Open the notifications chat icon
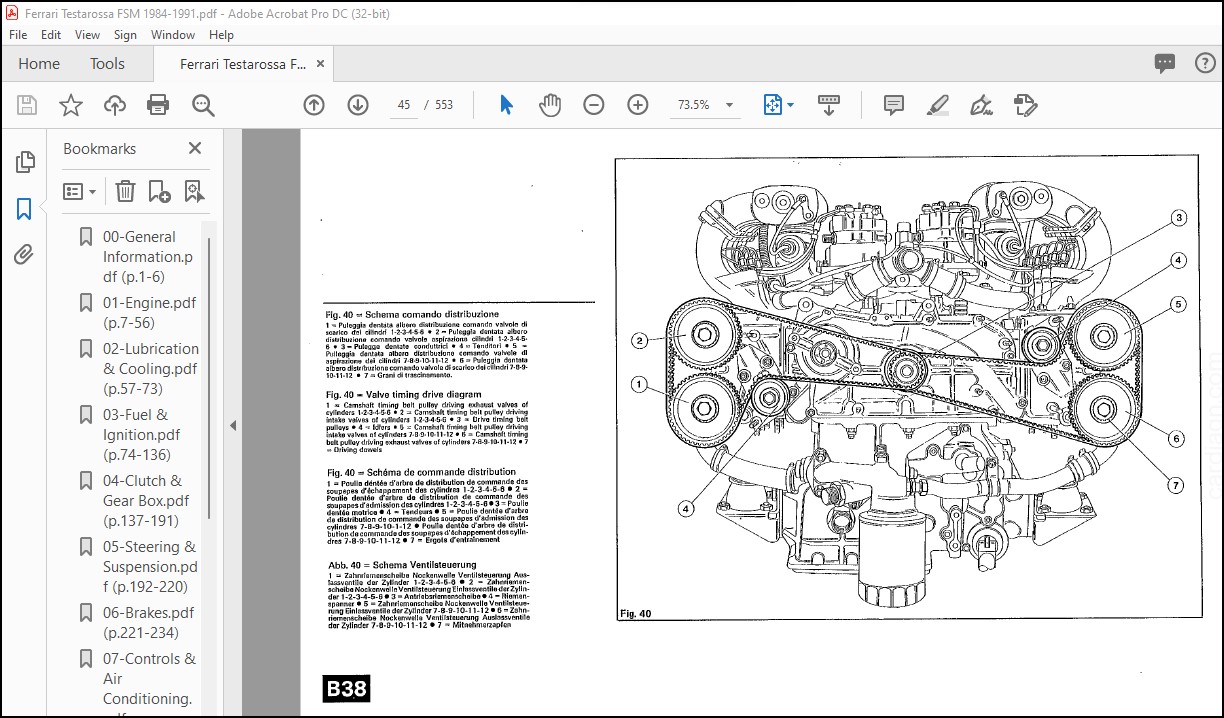The width and height of the screenshot is (1224, 718). tap(1165, 63)
